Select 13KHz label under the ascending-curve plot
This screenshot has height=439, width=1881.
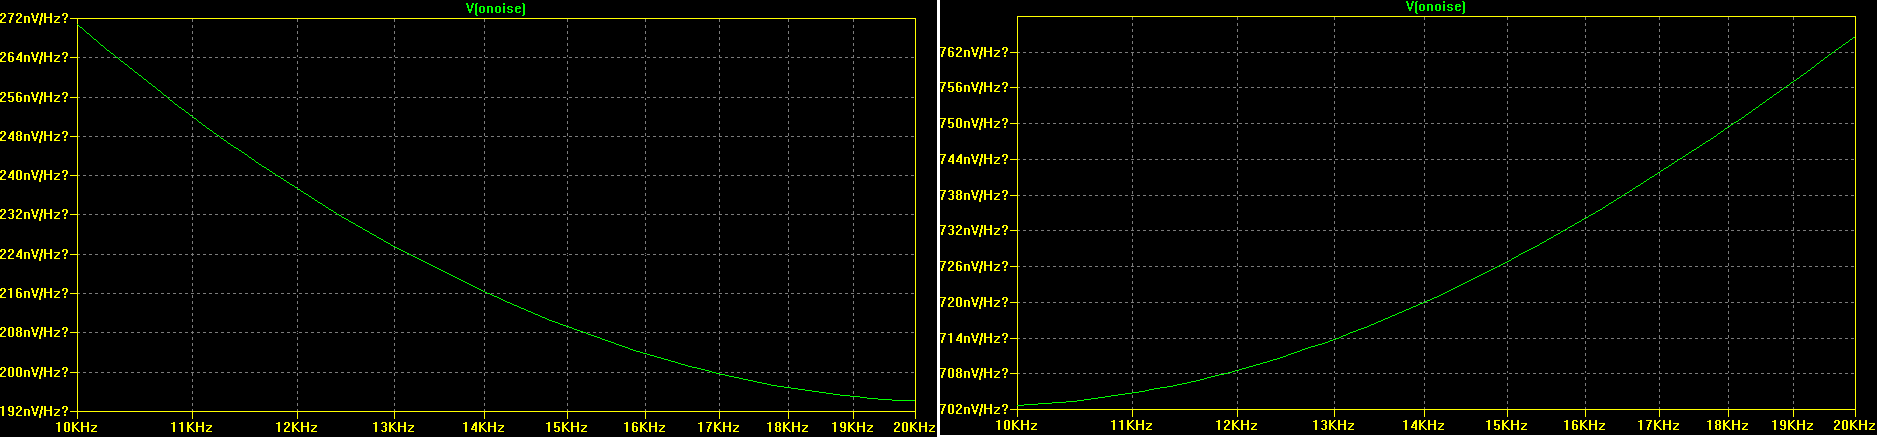(x=1334, y=426)
